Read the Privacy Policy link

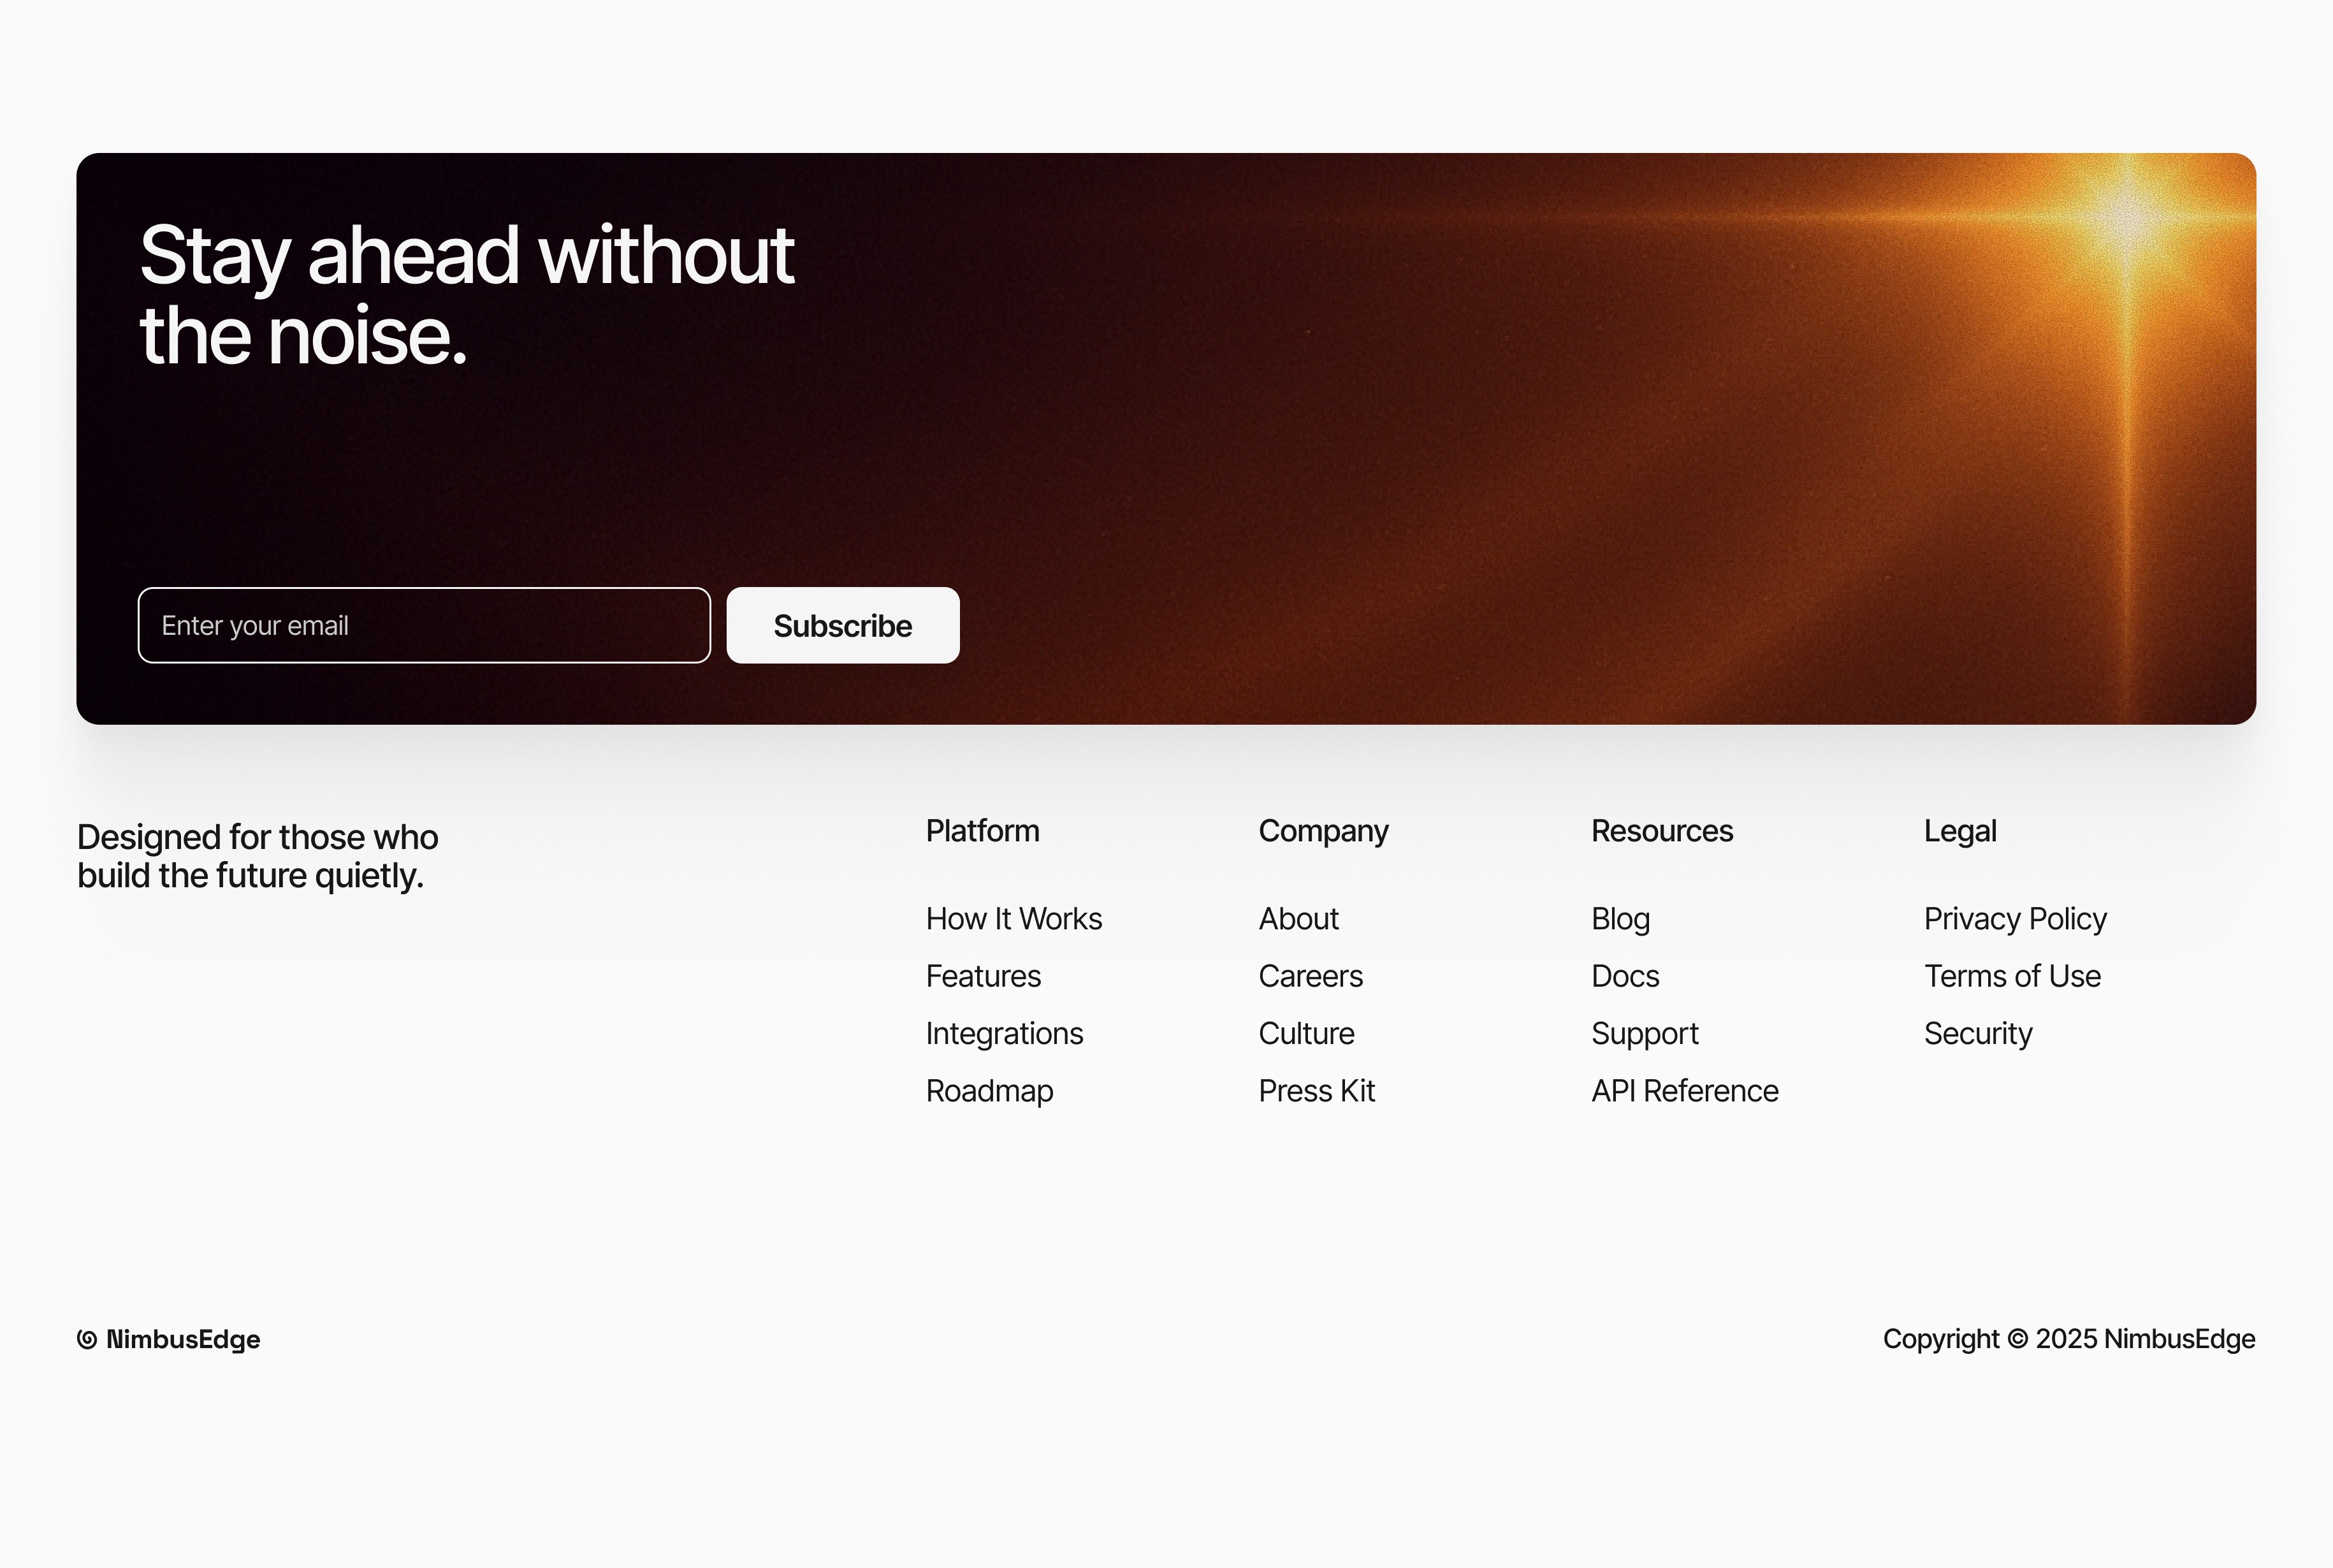2014,919
